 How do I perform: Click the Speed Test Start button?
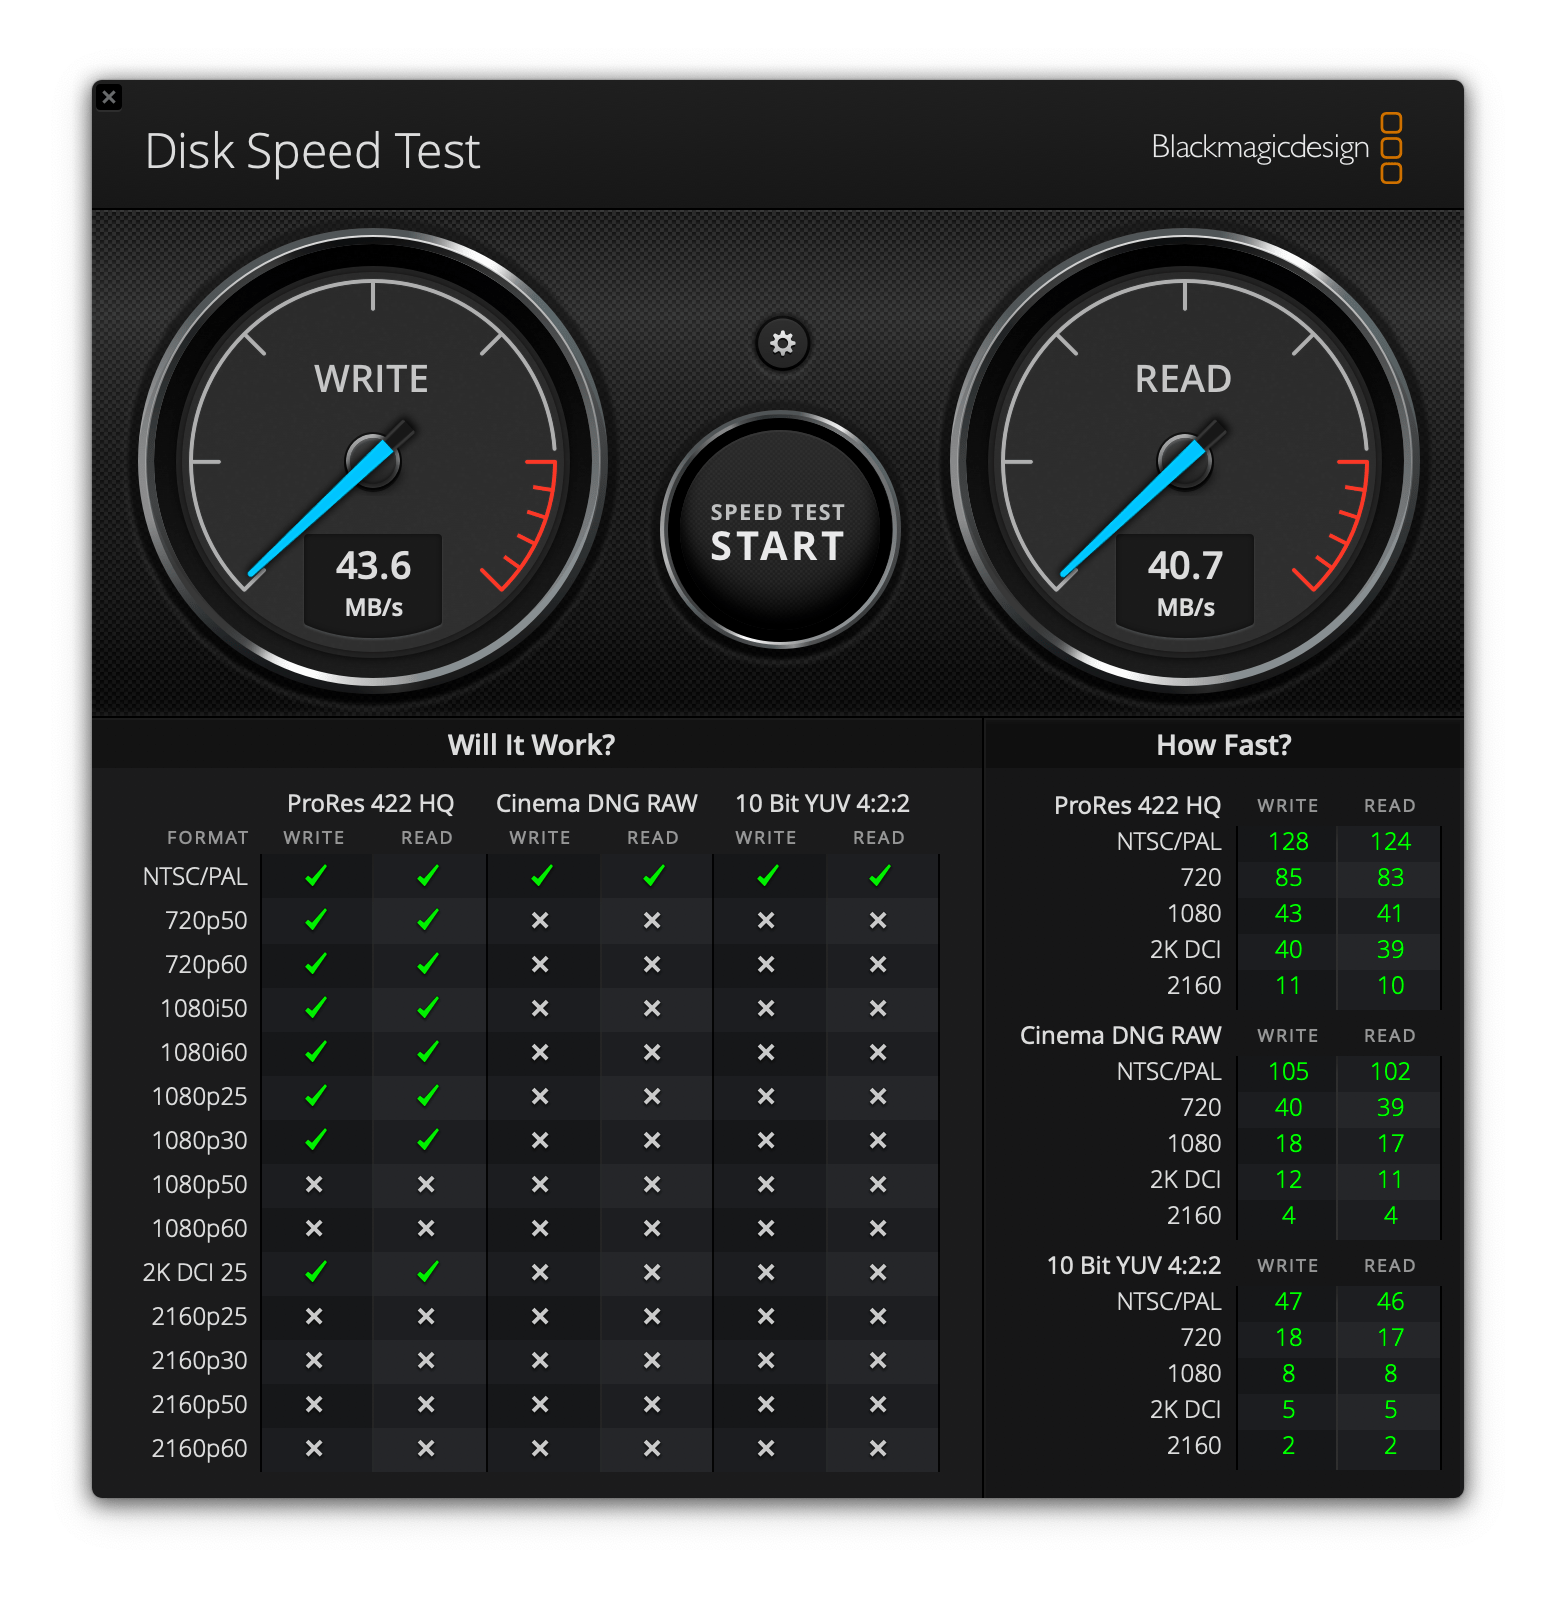click(780, 530)
